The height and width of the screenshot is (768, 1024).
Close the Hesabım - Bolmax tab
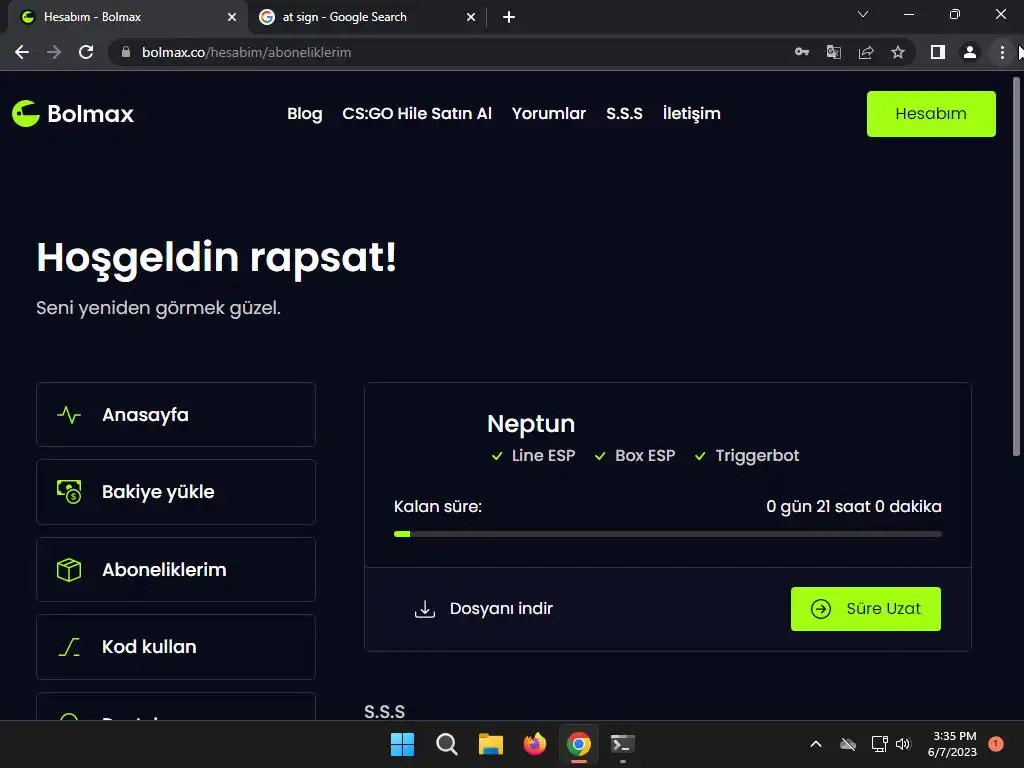click(232, 17)
